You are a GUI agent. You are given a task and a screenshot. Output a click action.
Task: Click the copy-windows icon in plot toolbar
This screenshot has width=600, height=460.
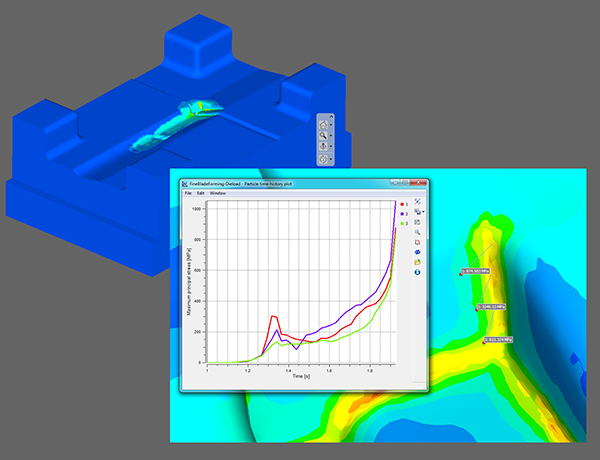point(417,212)
